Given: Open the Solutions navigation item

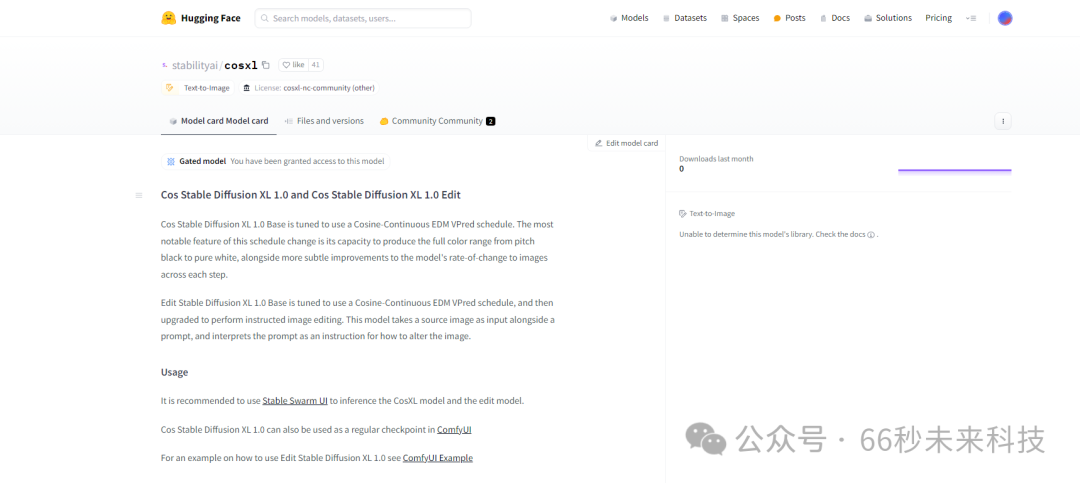Looking at the screenshot, I should [x=888, y=18].
